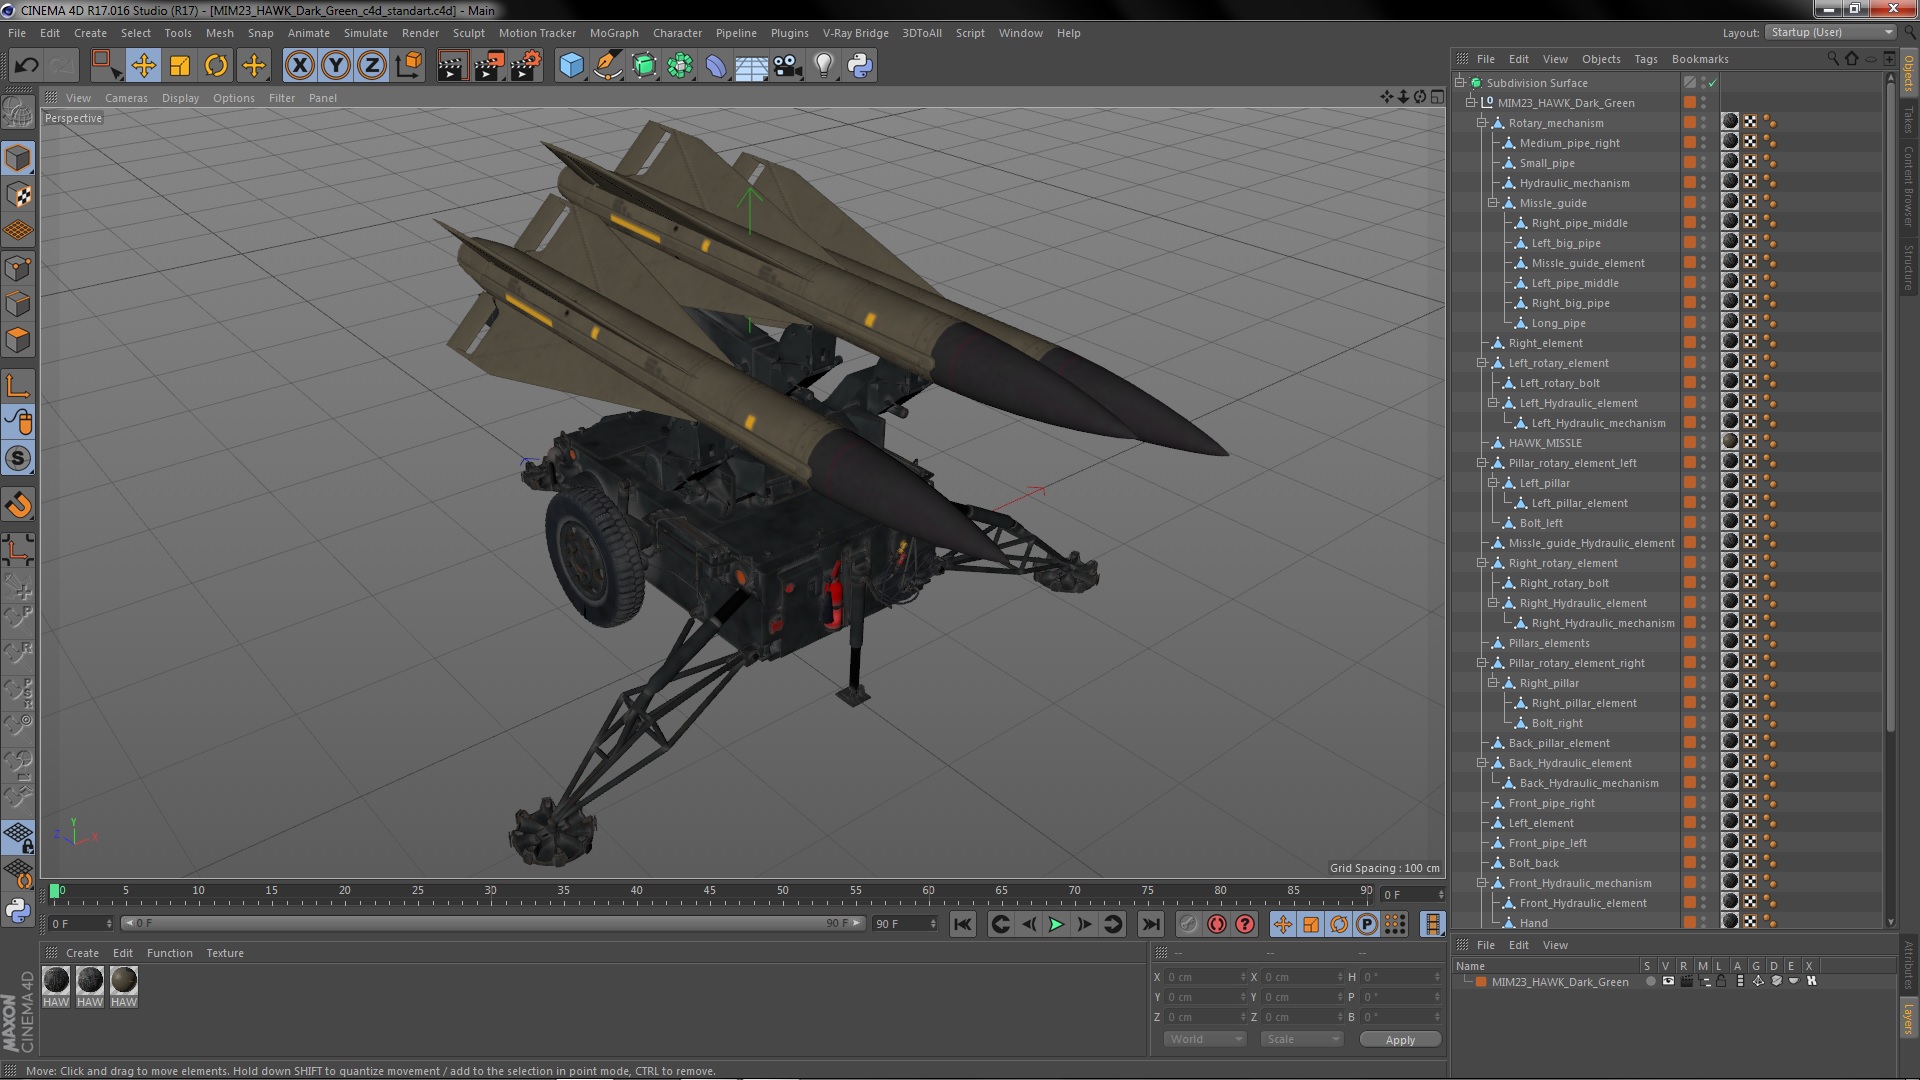This screenshot has height=1080, width=1920.
Task: Open the Mesh menu
Action: pos(219,33)
